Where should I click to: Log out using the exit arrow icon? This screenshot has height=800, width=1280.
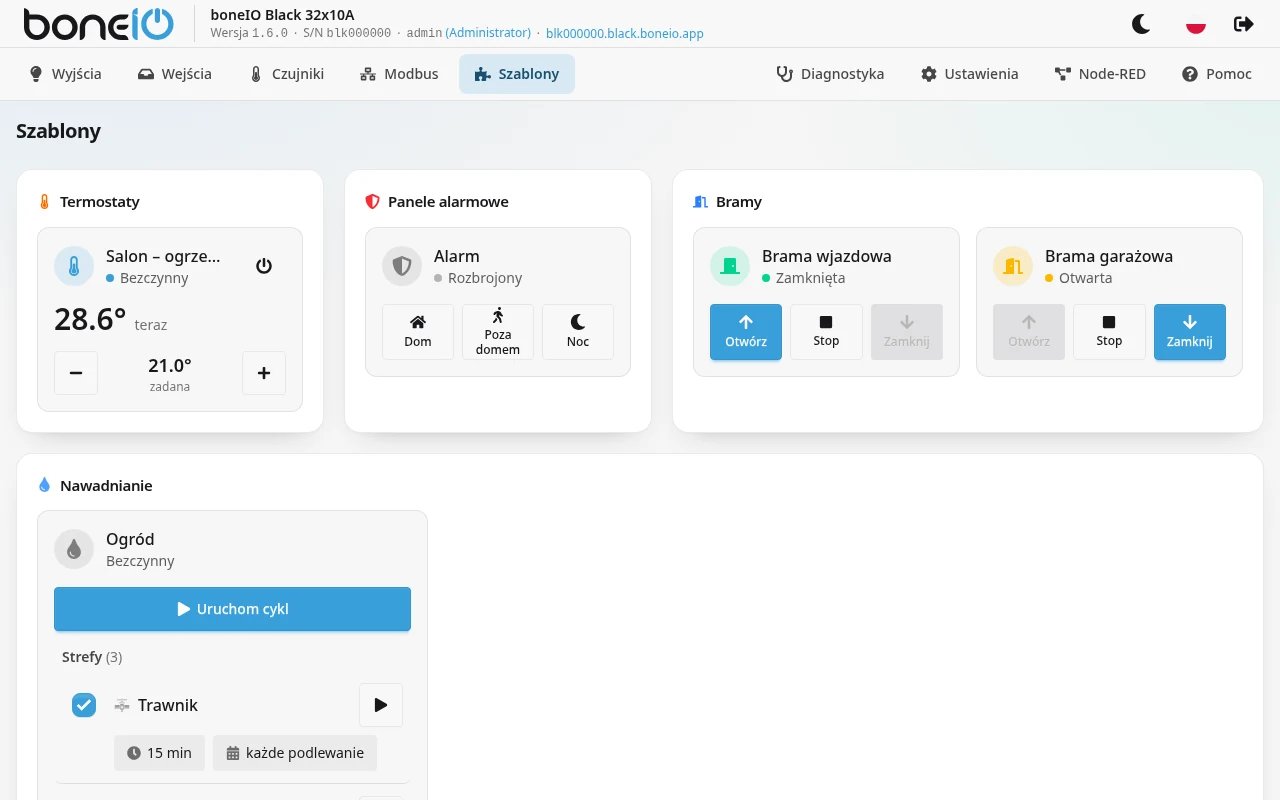(x=1244, y=24)
